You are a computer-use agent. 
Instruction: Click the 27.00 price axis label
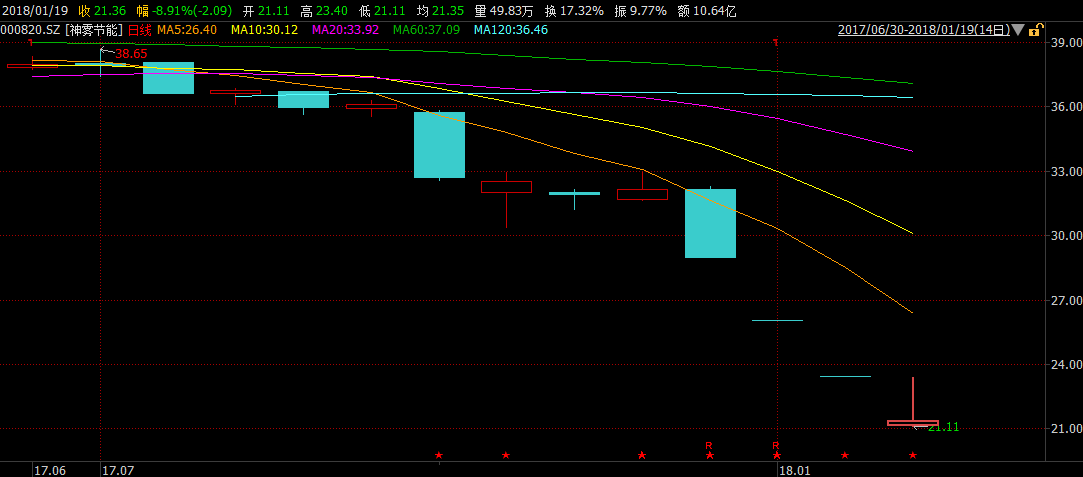click(1066, 300)
